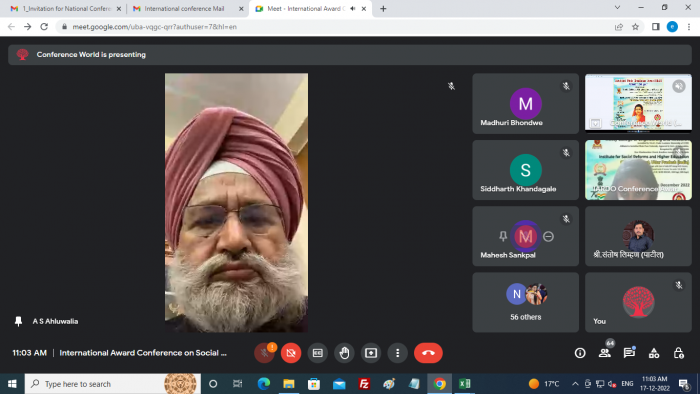Remove Mahesh Sankpal minus icon
This screenshot has height=394, width=700.
tap(549, 236)
